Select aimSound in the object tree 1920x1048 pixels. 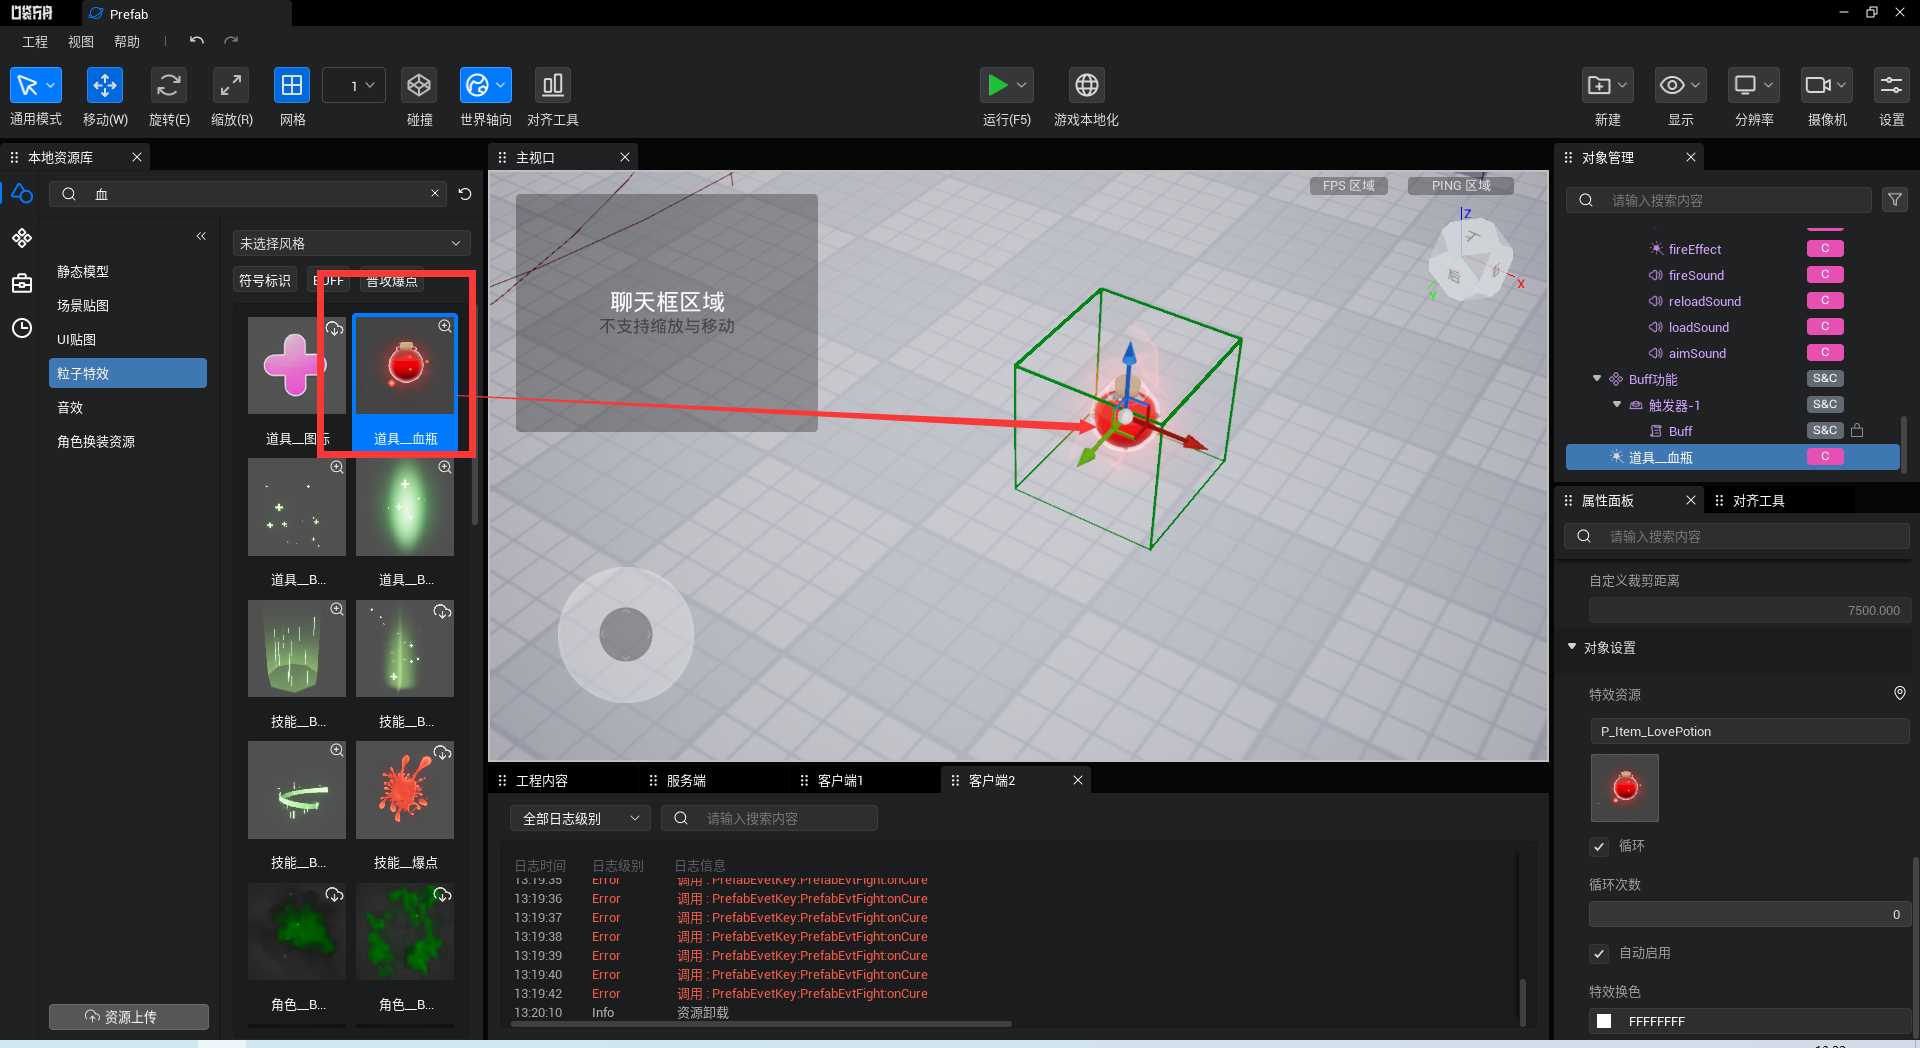coord(1696,353)
